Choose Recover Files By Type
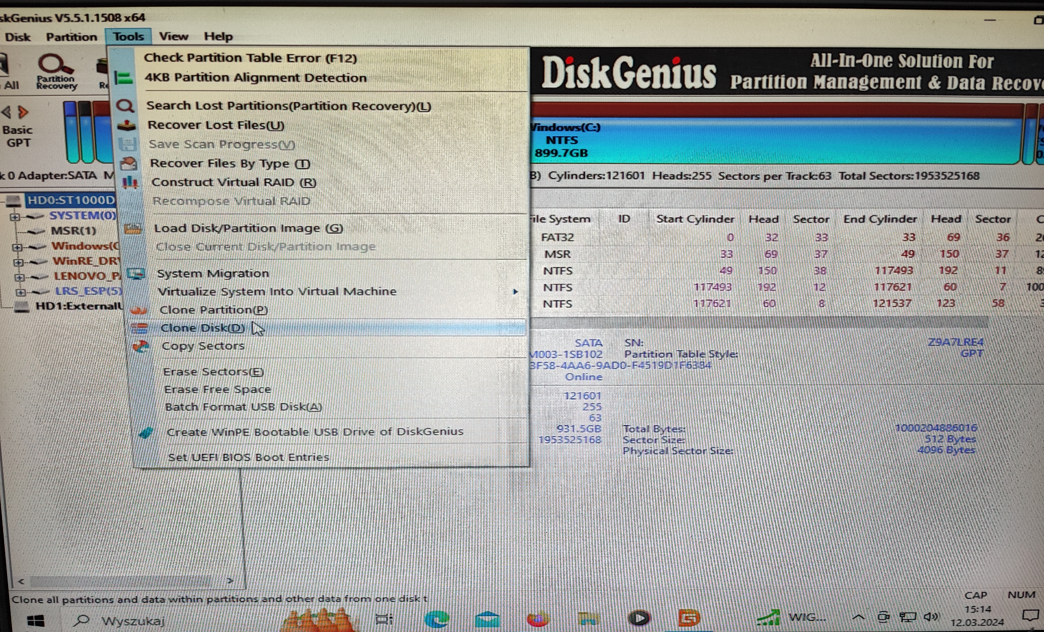The width and height of the screenshot is (1044, 632). (x=230, y=164)
